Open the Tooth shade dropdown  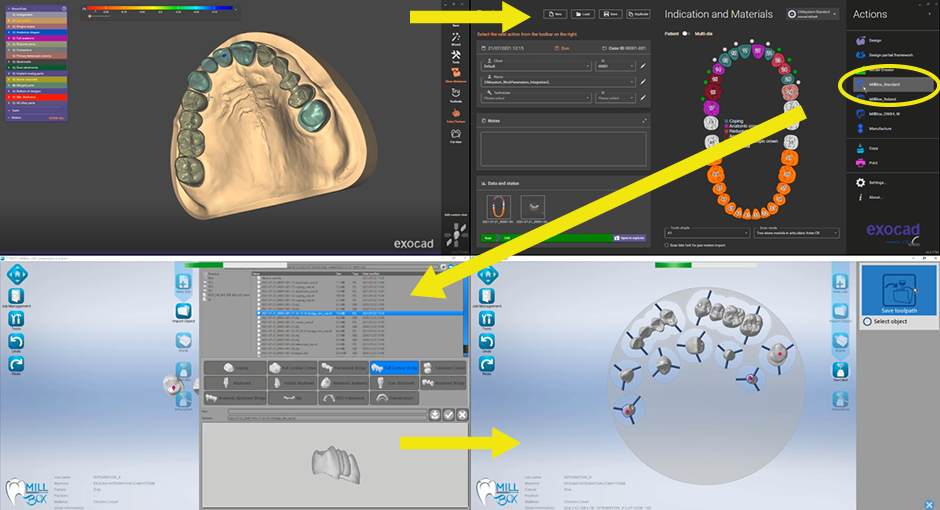pyautogui.click(x=707, y=232)
